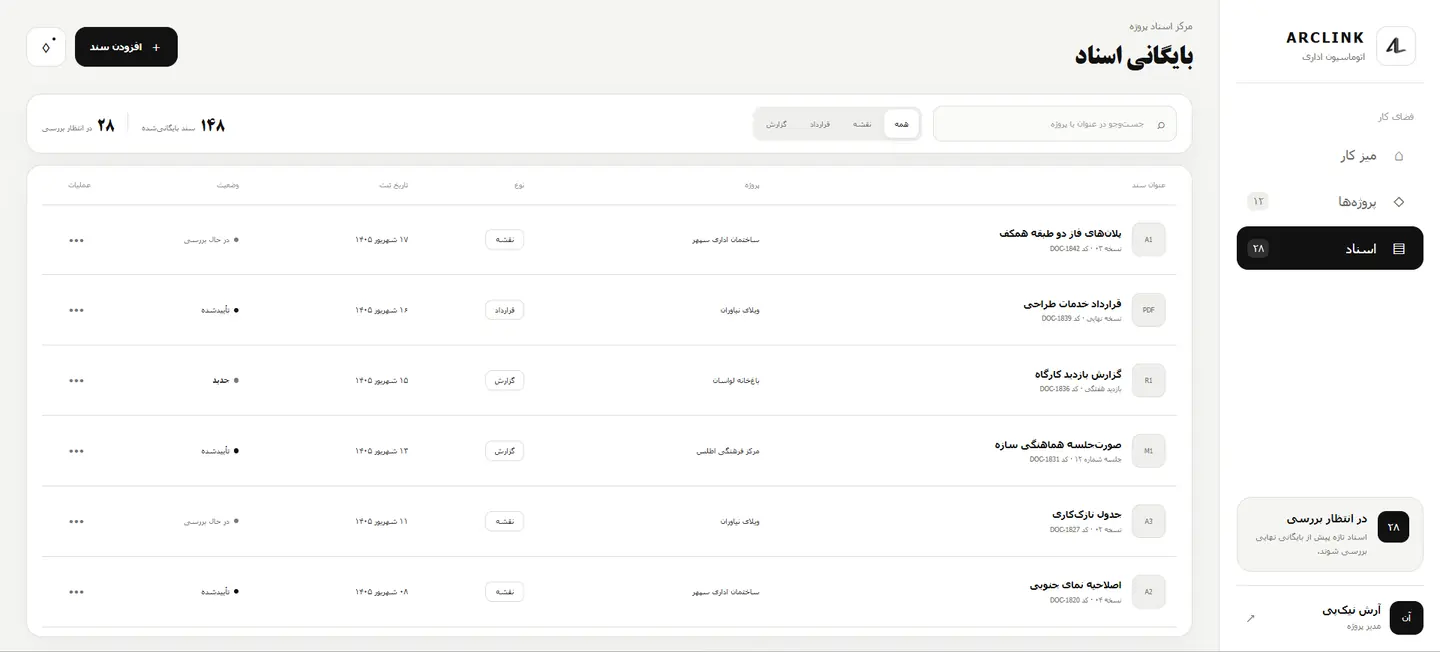Click the title قرارداد خدمات طراحی
The image size is (1440, 652).
pyautogui.click(x=1072, y=304)
